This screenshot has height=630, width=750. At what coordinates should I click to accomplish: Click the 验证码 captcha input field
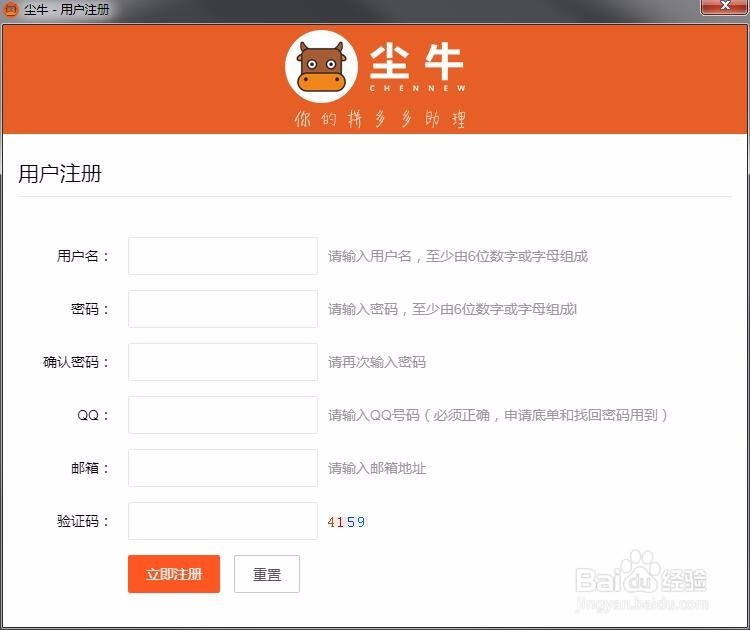tap(222, 521)
